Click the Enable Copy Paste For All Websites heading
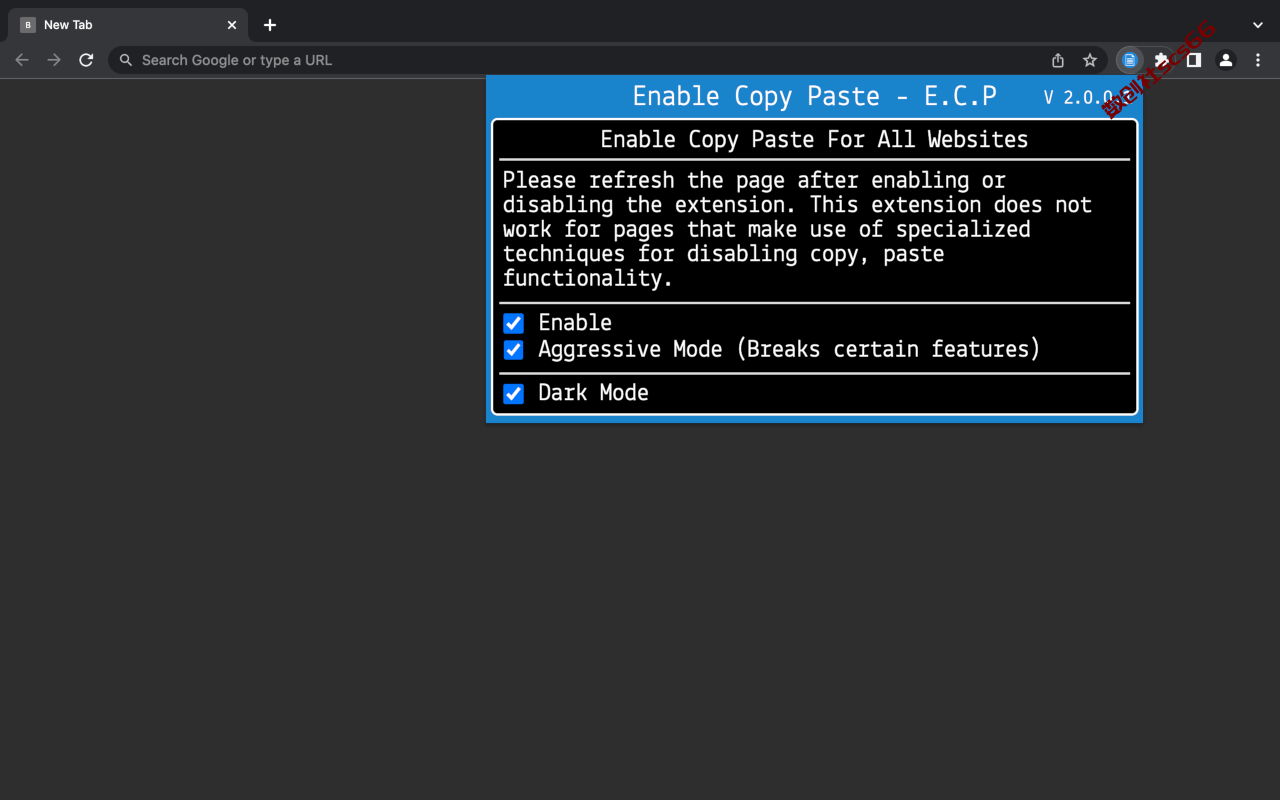This screenshot has width=1280, height=800. pos(814,139)
